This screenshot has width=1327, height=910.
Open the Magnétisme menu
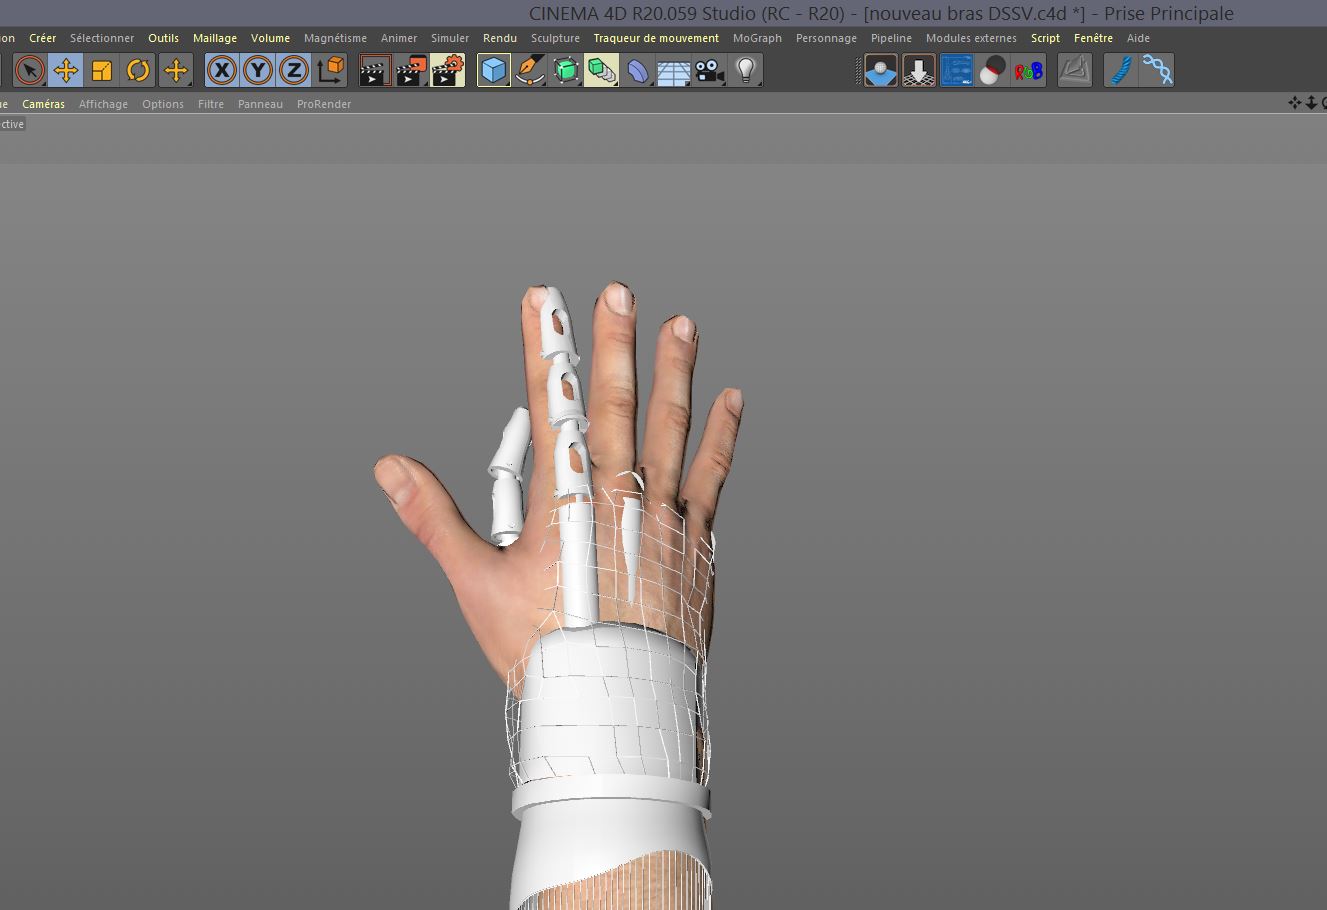335,38
